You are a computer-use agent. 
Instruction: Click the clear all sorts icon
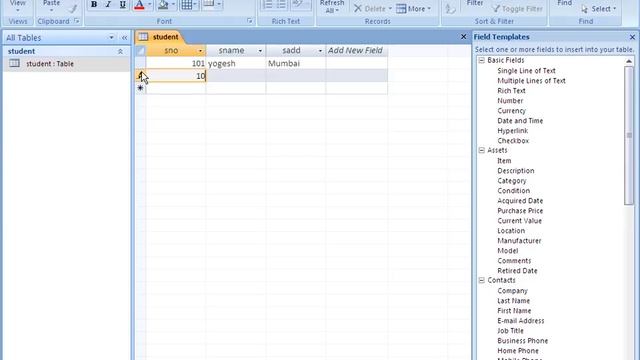click(450, 9)
